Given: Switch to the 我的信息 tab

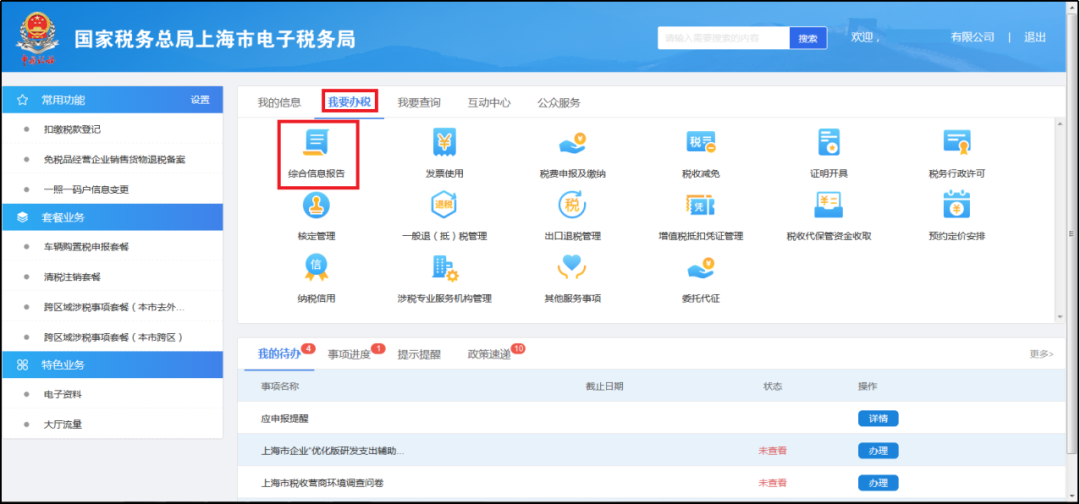Looking at the screenshot, I should point(280,103).
